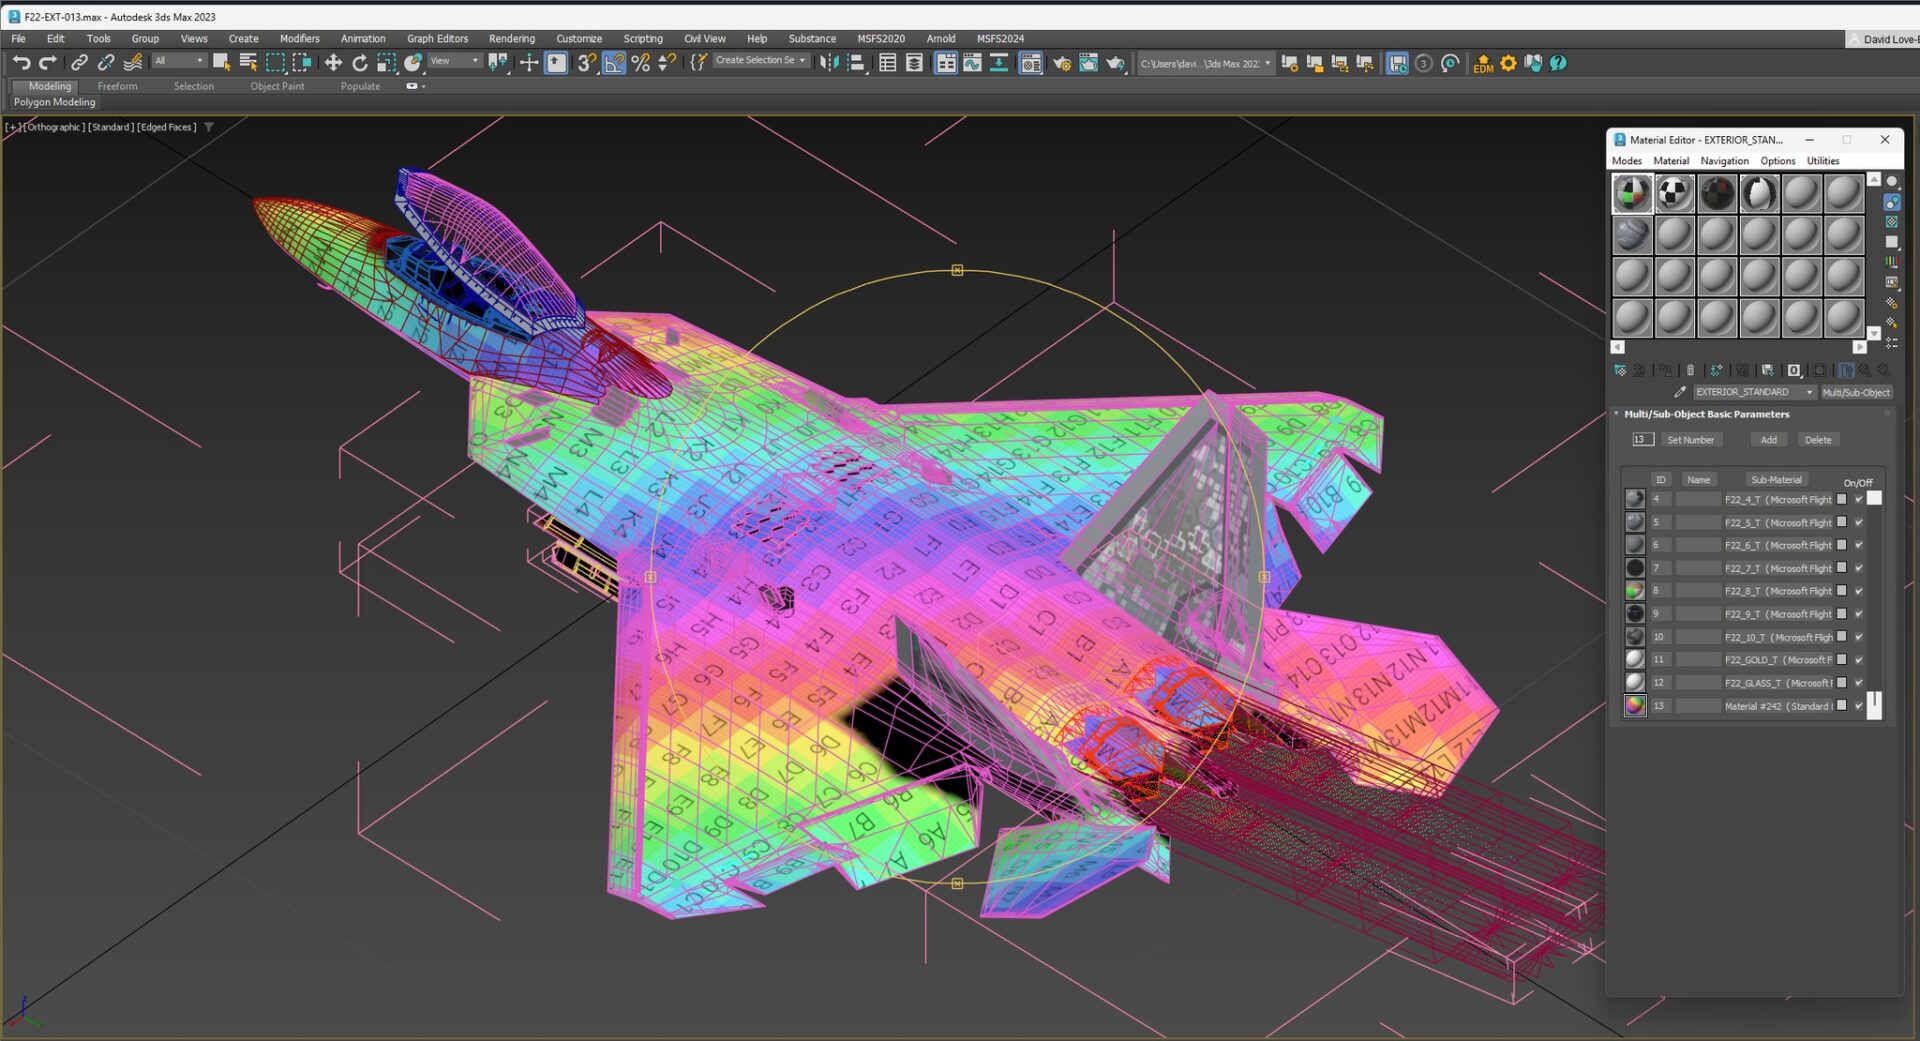Collapse Multi/Sub-Object Basic Parameters rollout
This screenshot has height=1041, width=1920.
coord(1706,414)
